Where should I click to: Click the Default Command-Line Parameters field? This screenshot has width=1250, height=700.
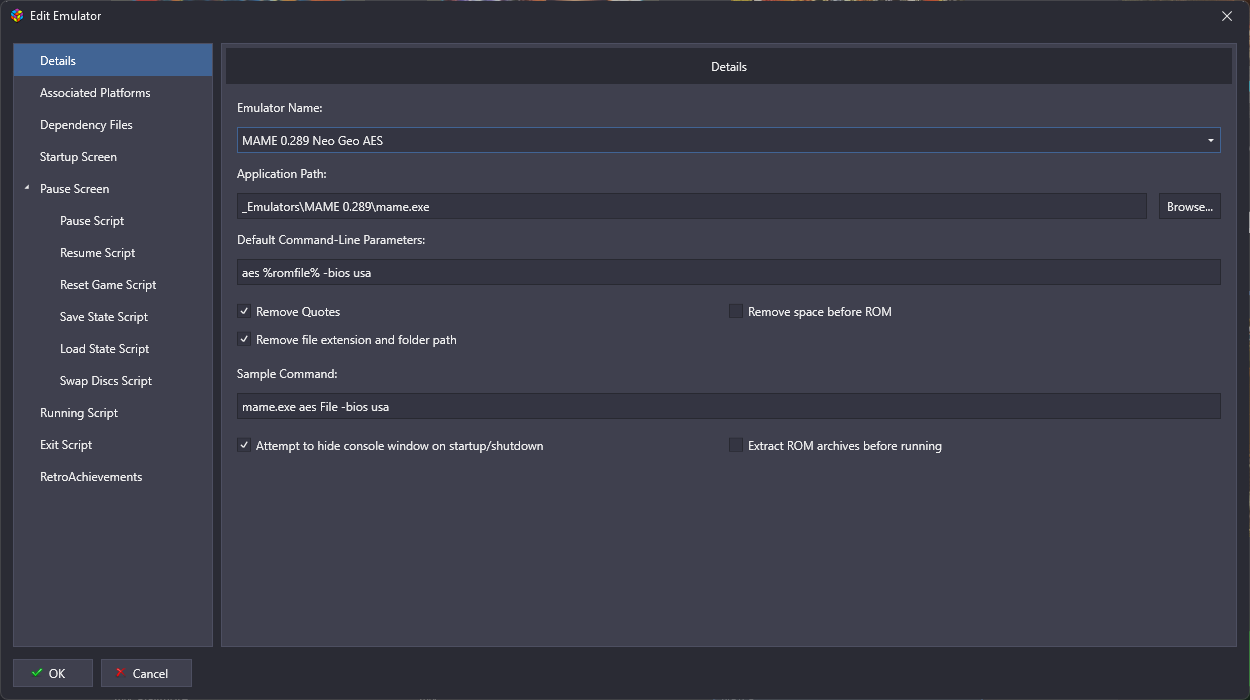click(x=729, y=273)
